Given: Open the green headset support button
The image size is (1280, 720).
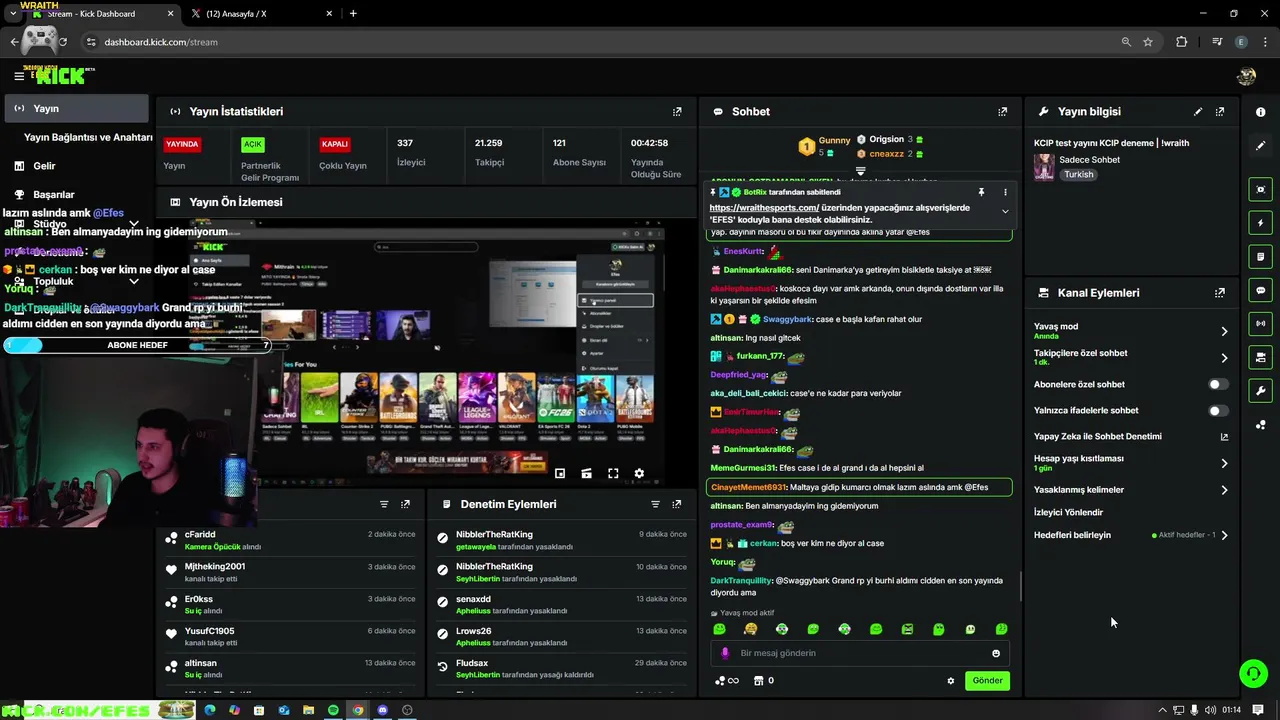Looking at the screenshot, I should [x=1253, y=673].
